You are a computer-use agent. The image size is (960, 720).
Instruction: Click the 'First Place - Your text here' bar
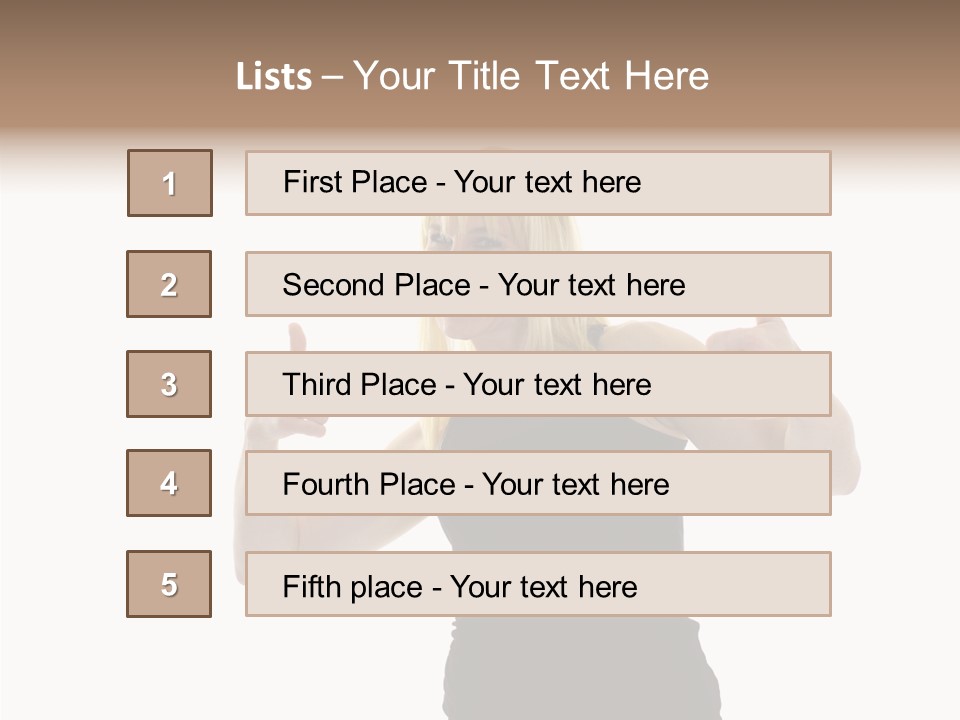point(538,183)
